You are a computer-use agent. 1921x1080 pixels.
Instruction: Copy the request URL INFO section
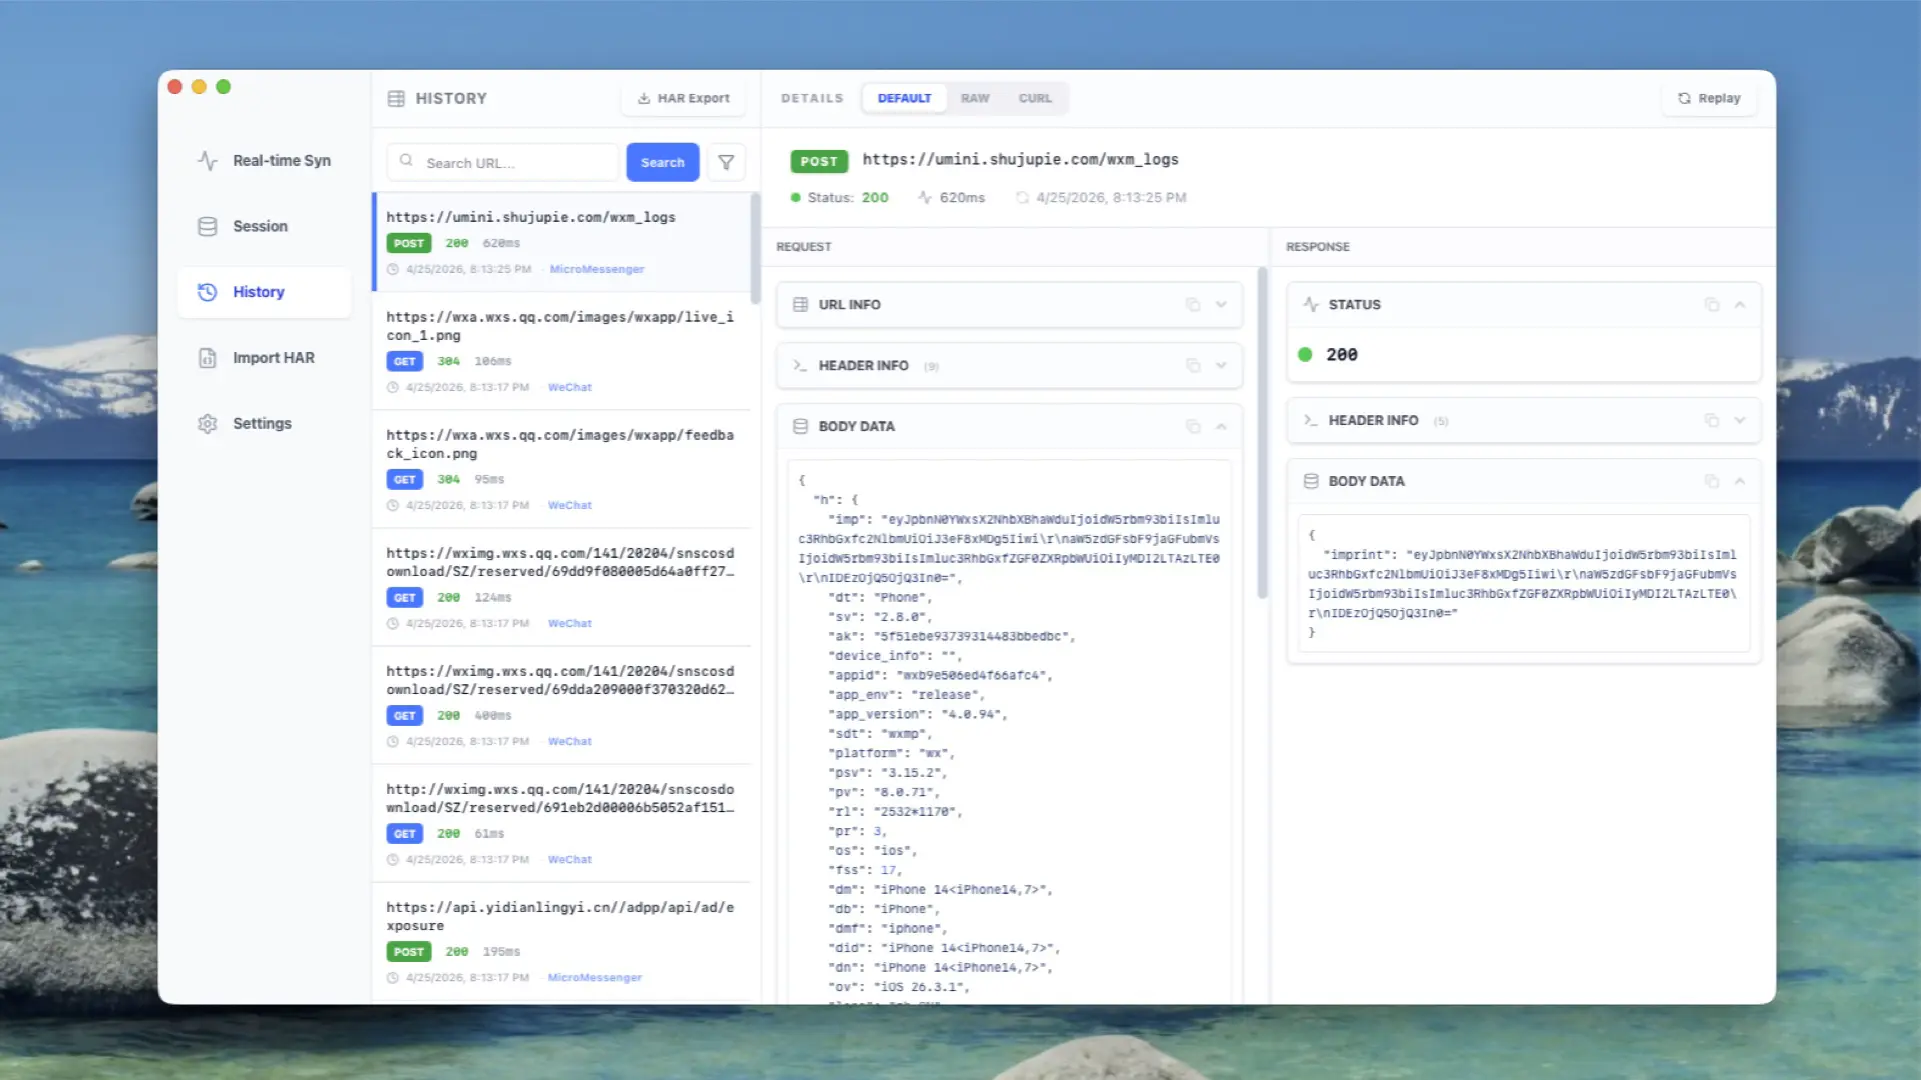click(1193, 305)
